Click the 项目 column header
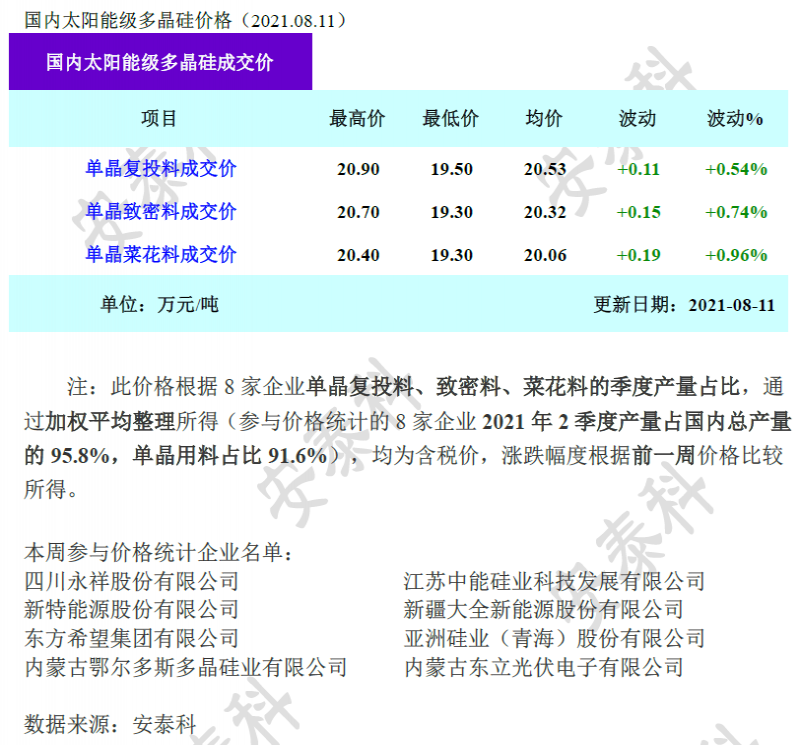This screenshot has height=745, width=800. point(160,119)
